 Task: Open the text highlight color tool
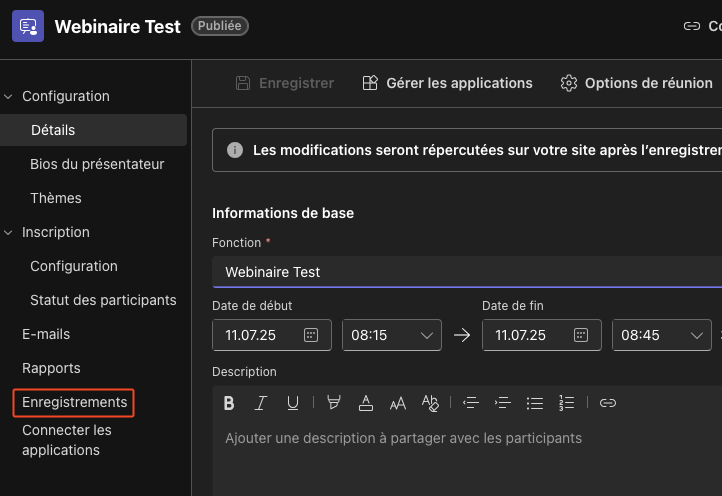click(334, 403)
